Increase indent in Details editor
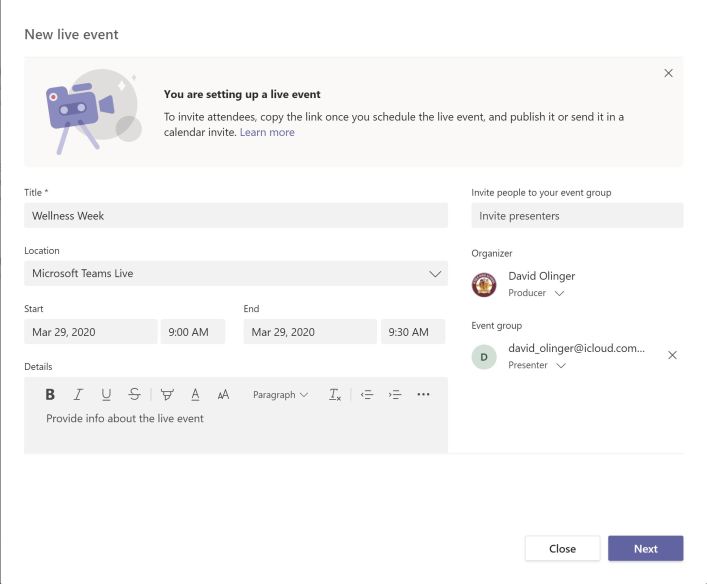The height and width of the screenshot is (584, 707). [x=395, y=395]
